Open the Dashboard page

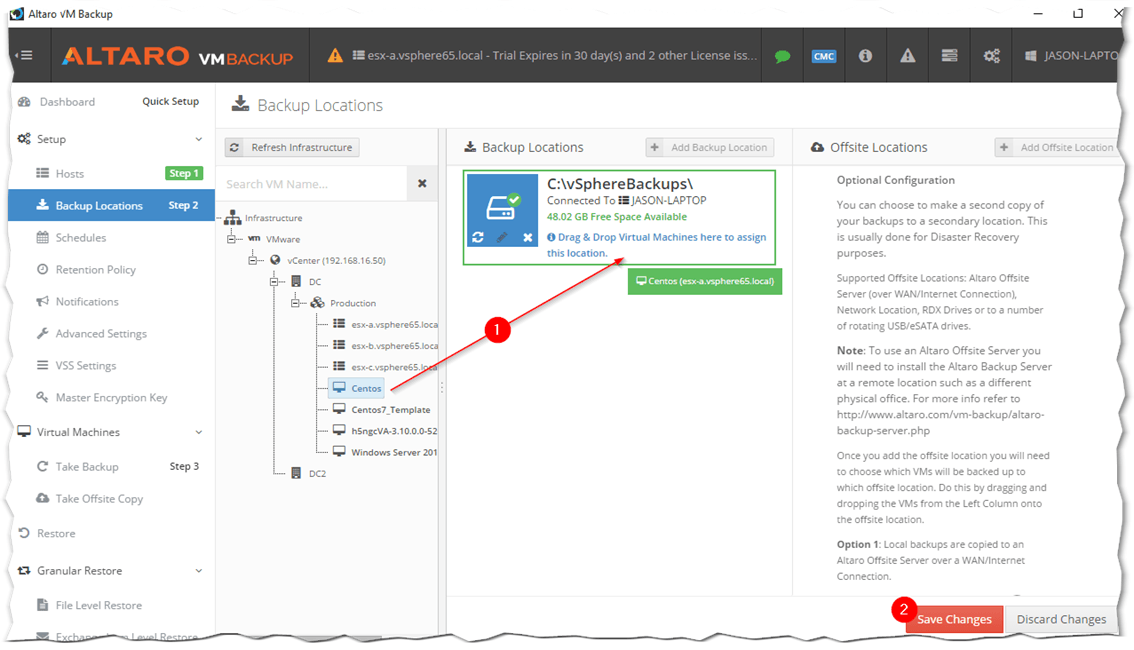67,102
